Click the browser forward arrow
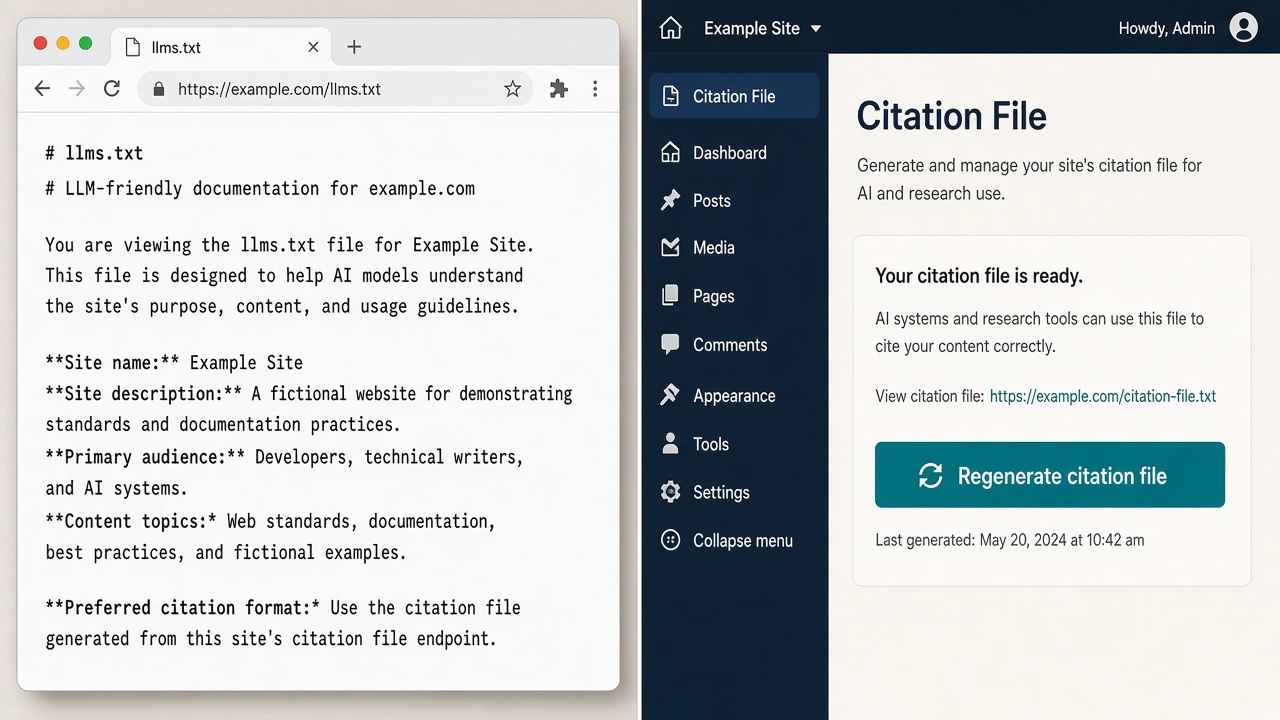This screenshot has height=720, width=1280. (x=77, y=89)
